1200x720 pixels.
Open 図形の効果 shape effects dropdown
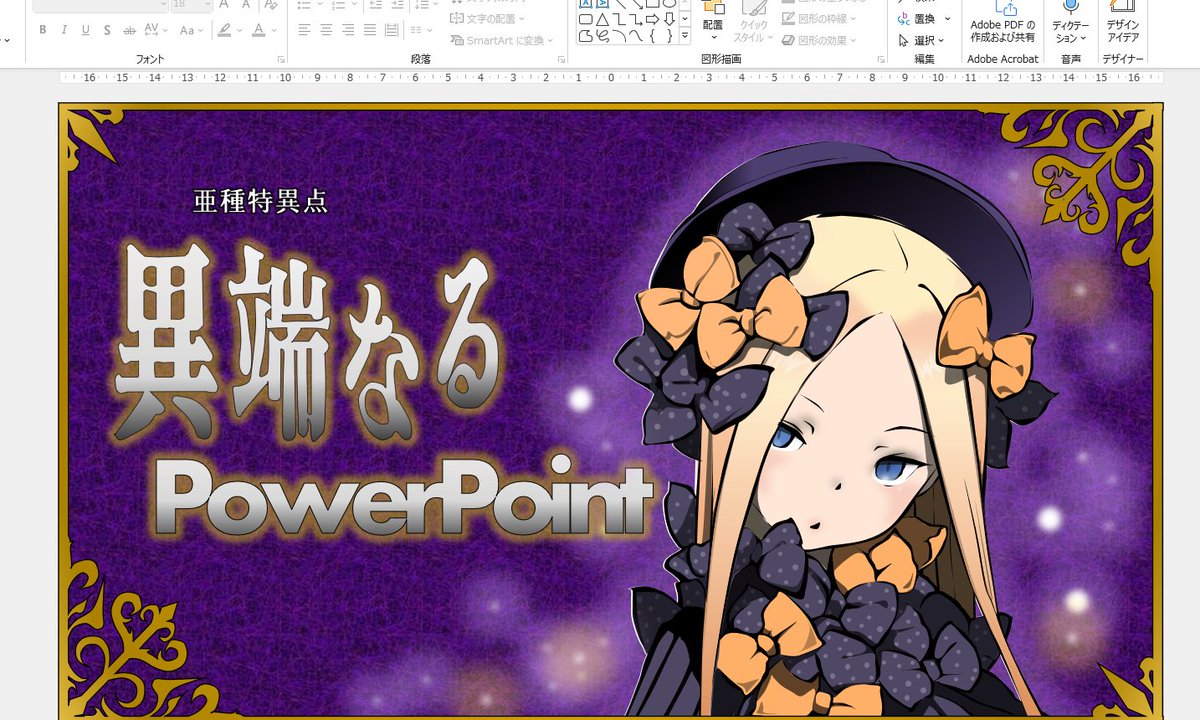click(x=818, y=41)
